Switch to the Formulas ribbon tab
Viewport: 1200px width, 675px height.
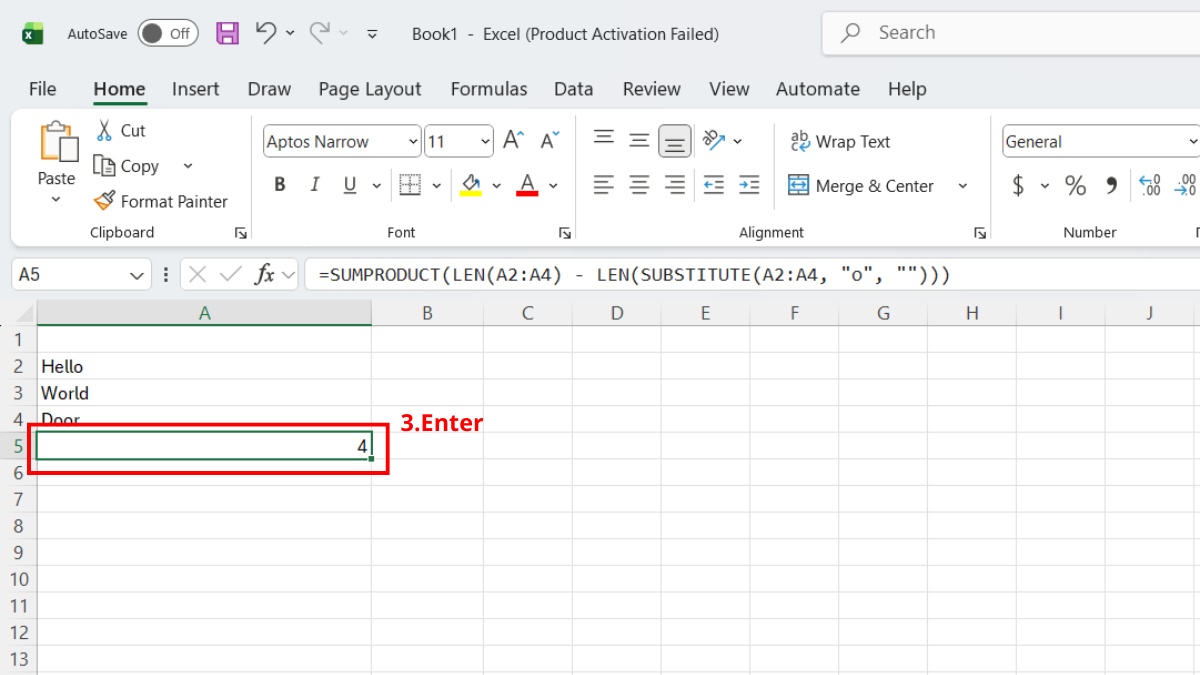click(x=489, y=89)
